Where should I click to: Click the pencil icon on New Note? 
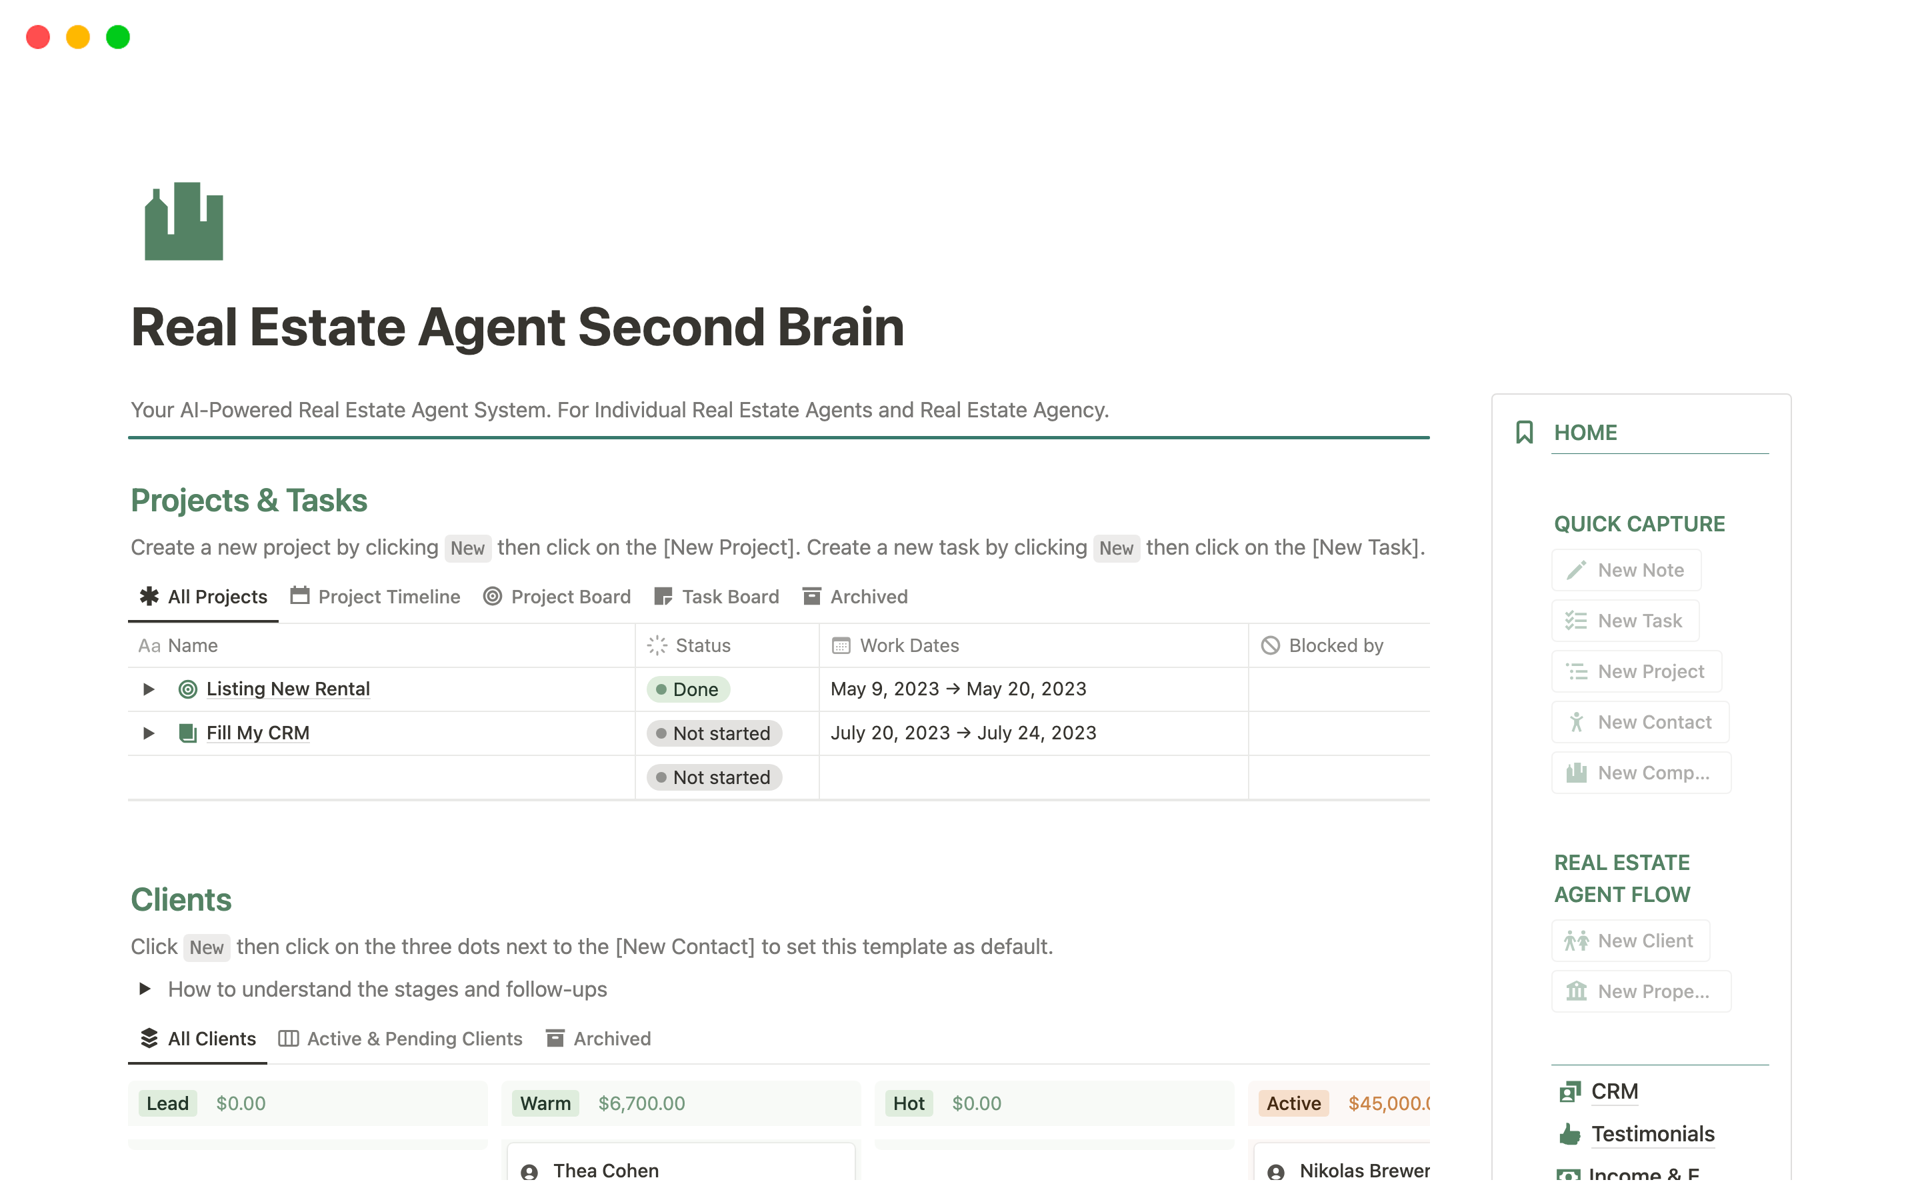click(1576, 570)
